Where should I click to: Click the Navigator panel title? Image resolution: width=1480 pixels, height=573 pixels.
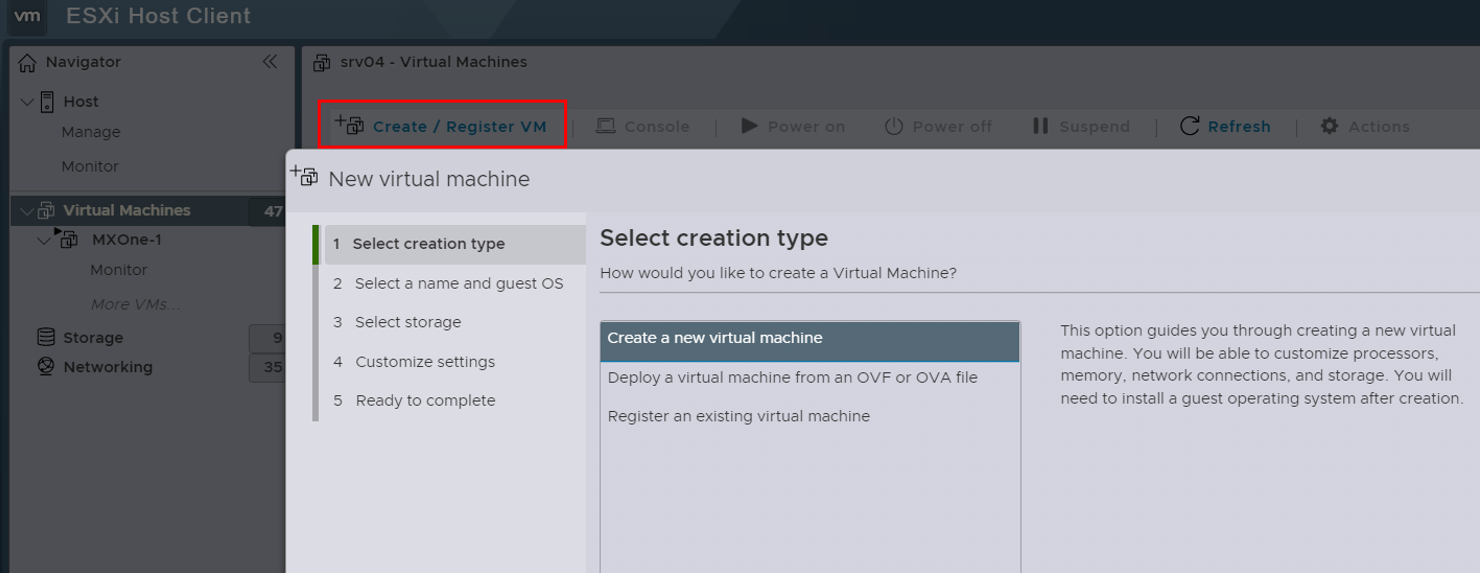click(x=83, y=62)
